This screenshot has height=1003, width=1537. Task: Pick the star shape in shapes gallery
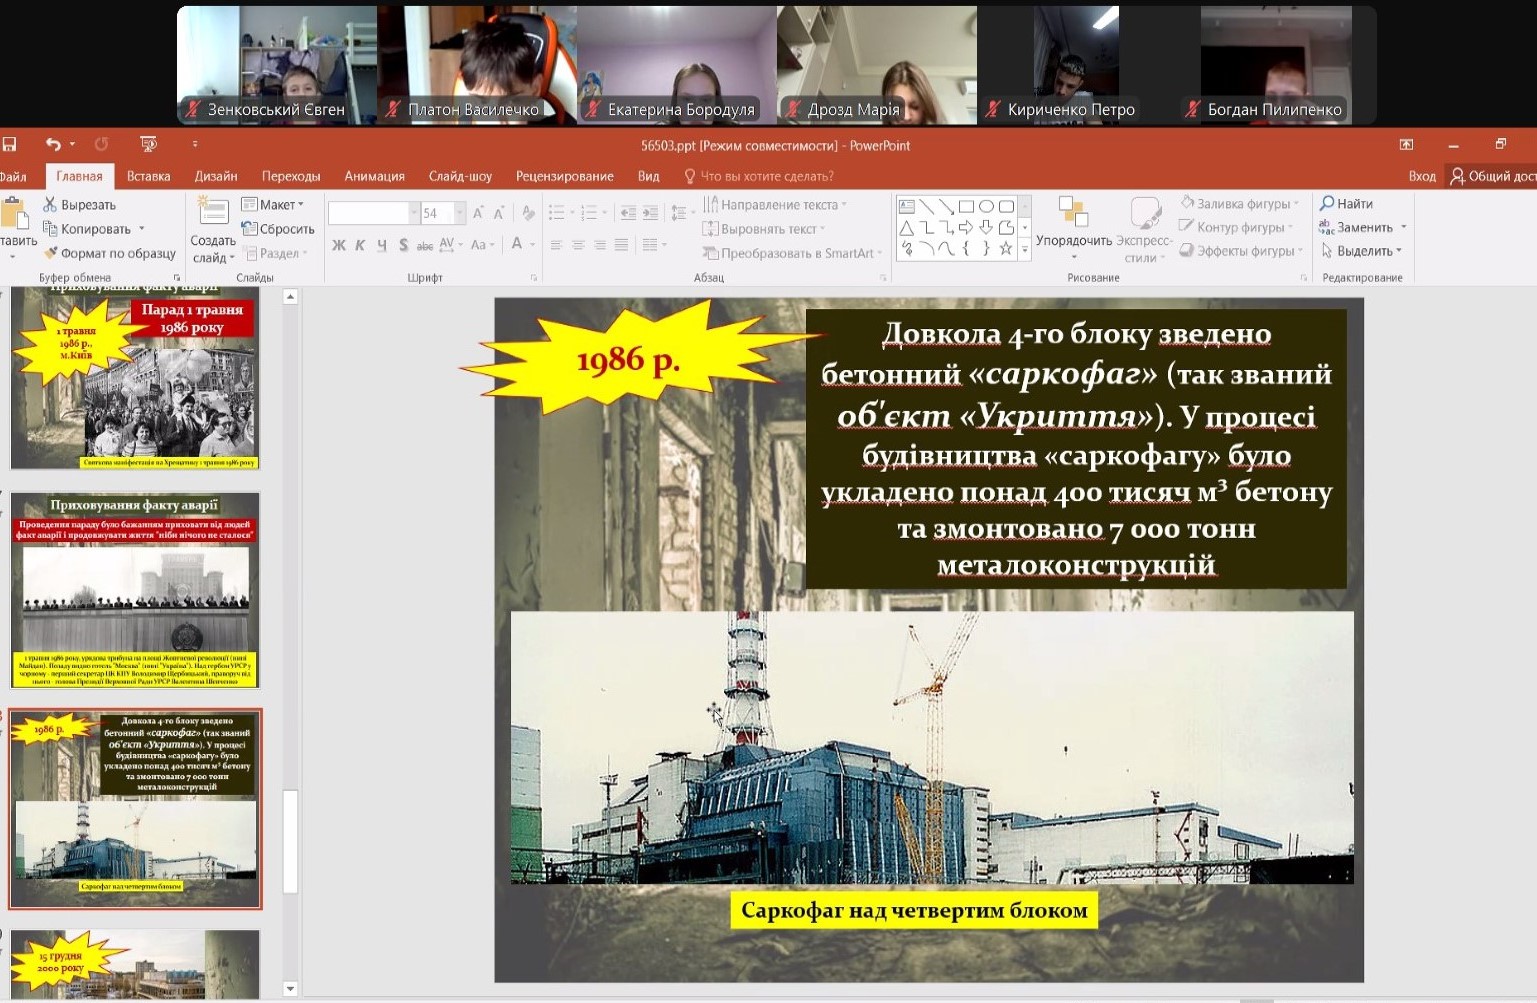click(1005, 249)
